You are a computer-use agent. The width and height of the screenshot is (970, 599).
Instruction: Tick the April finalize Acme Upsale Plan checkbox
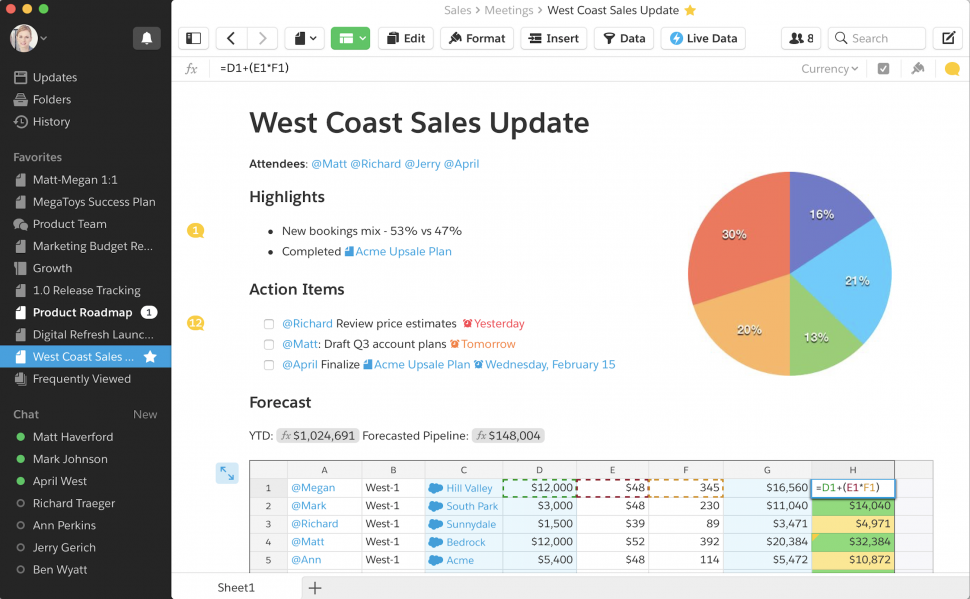coord(269,365)
